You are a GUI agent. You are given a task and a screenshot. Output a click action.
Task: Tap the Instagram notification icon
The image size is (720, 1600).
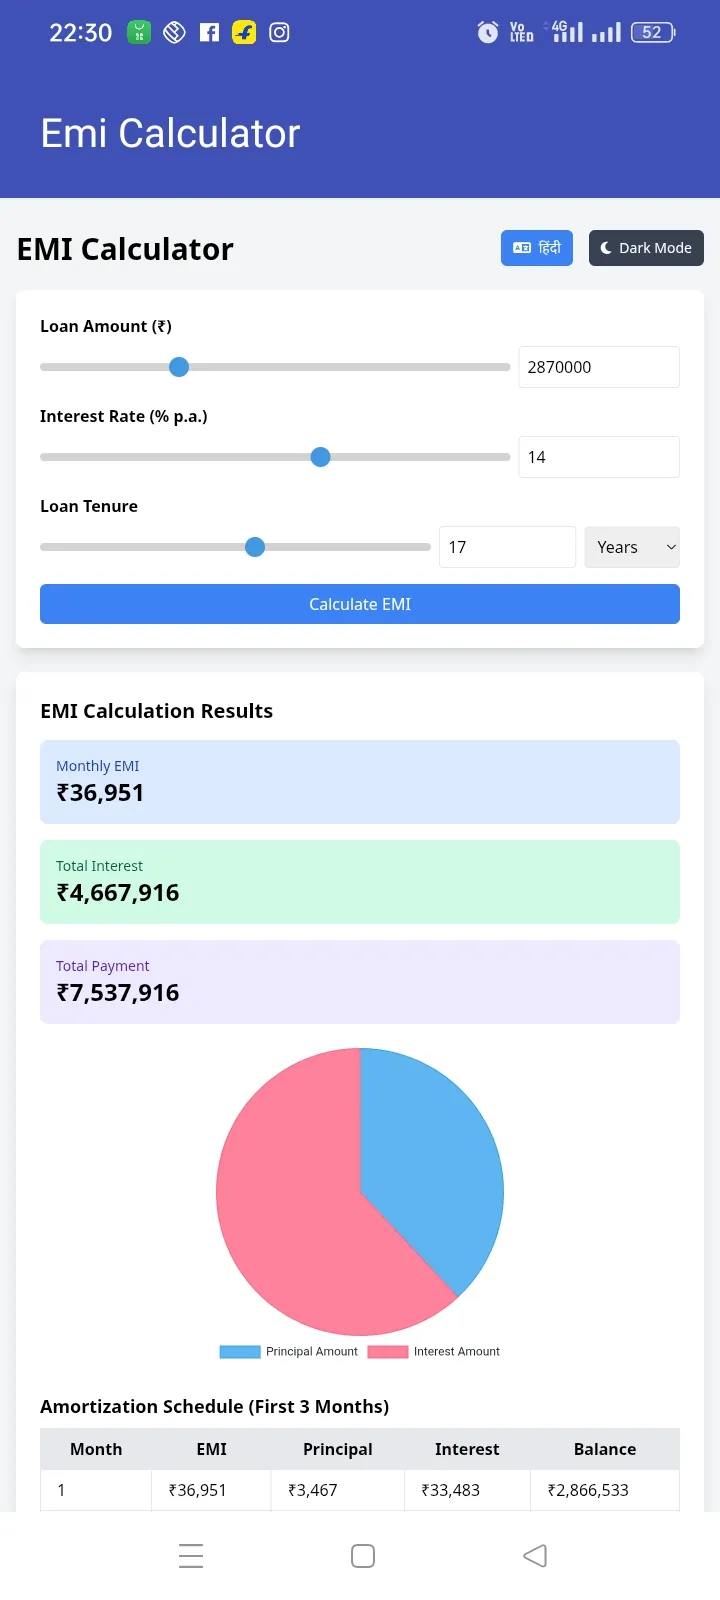[x=280, y=32]
